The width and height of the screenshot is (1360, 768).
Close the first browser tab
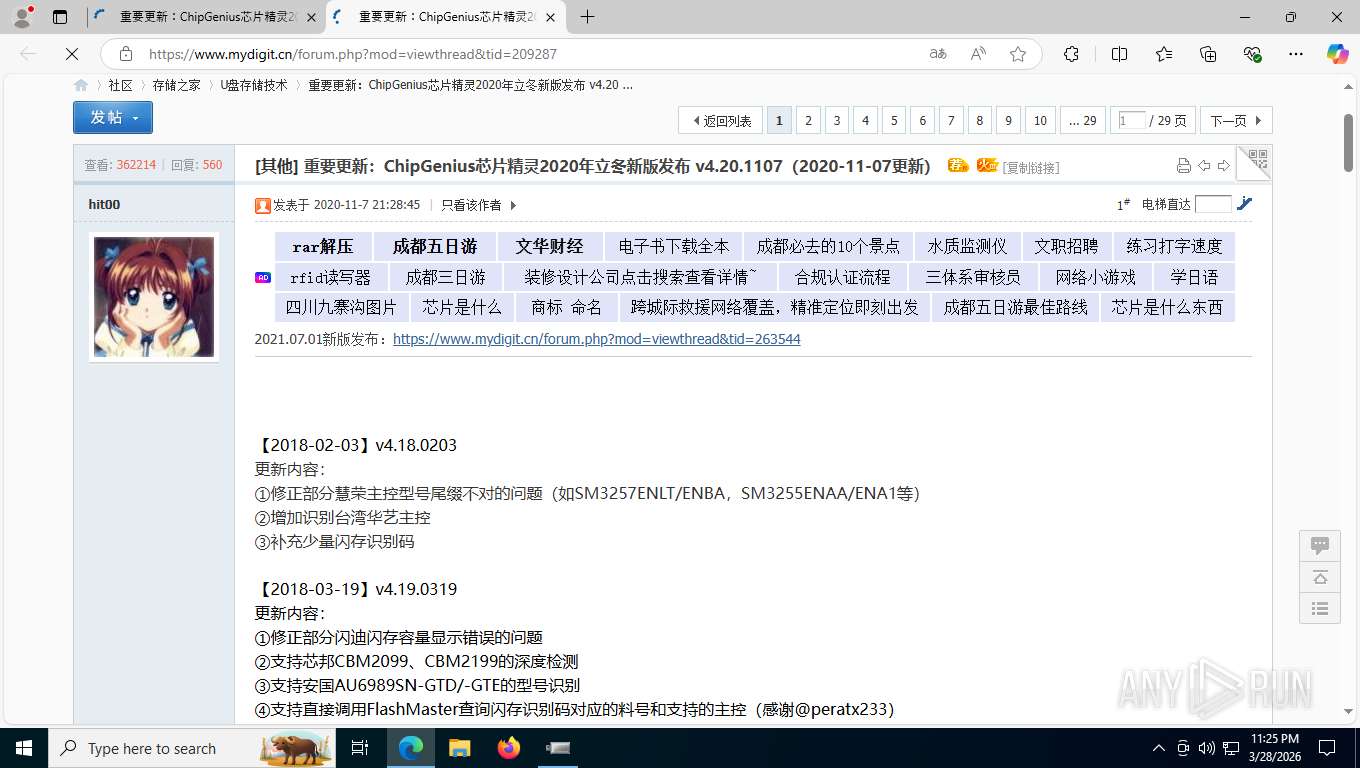point(311,17)
